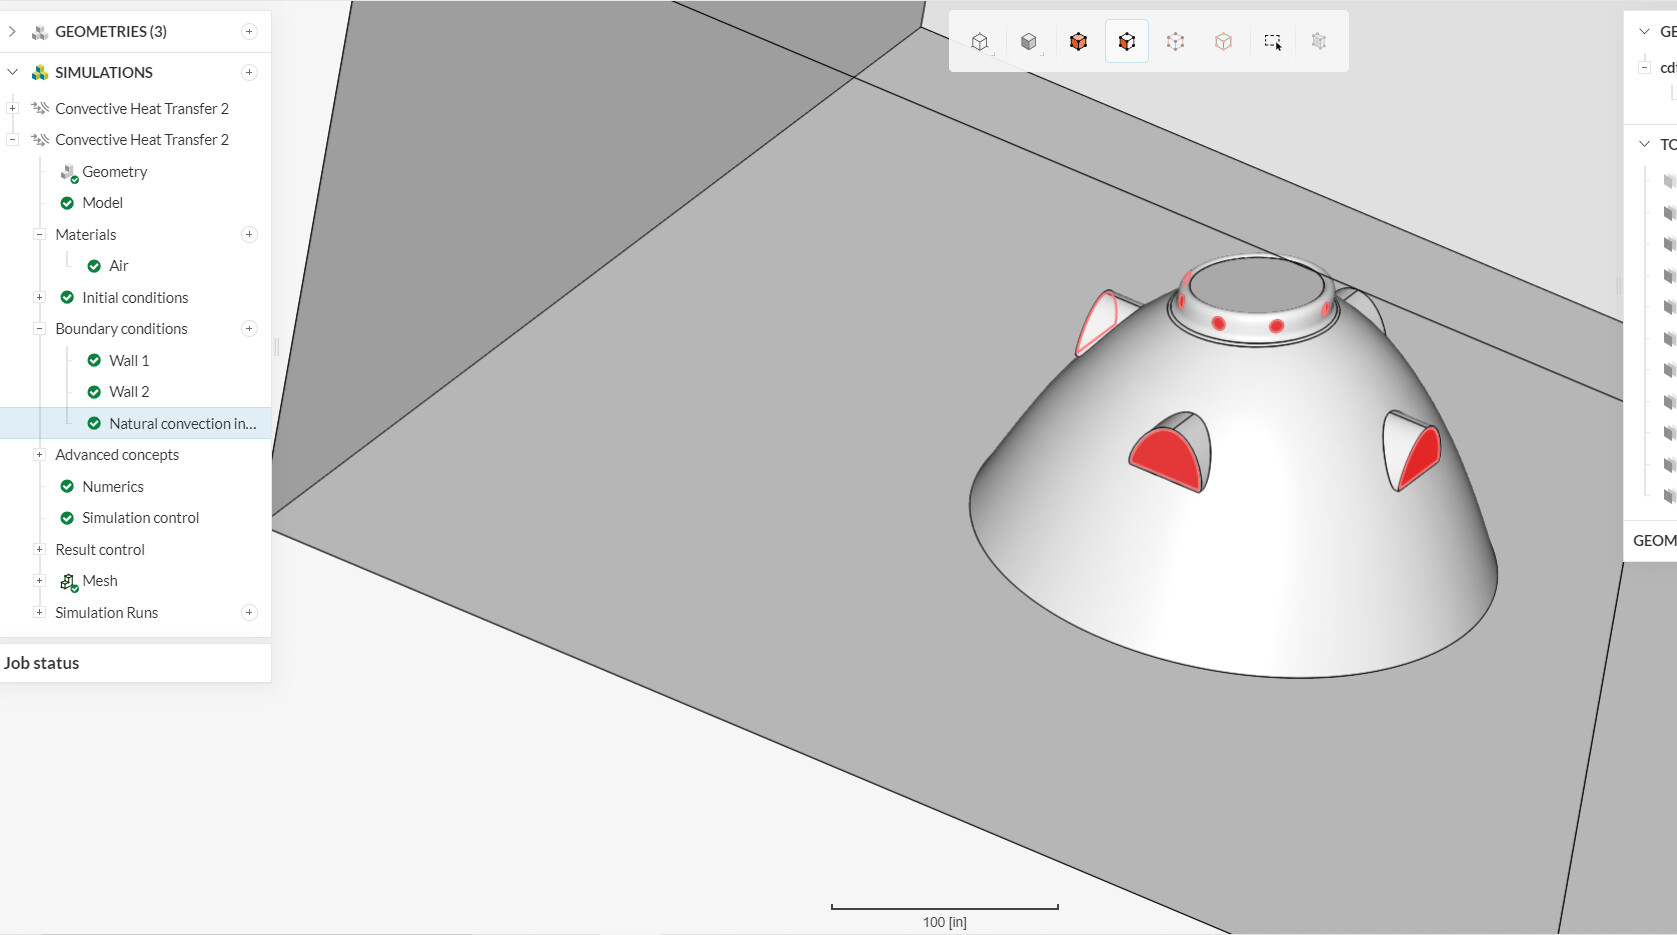Collapse the Materials node
This screenshot has width=1677, height=935.
[x=39, y=234]
